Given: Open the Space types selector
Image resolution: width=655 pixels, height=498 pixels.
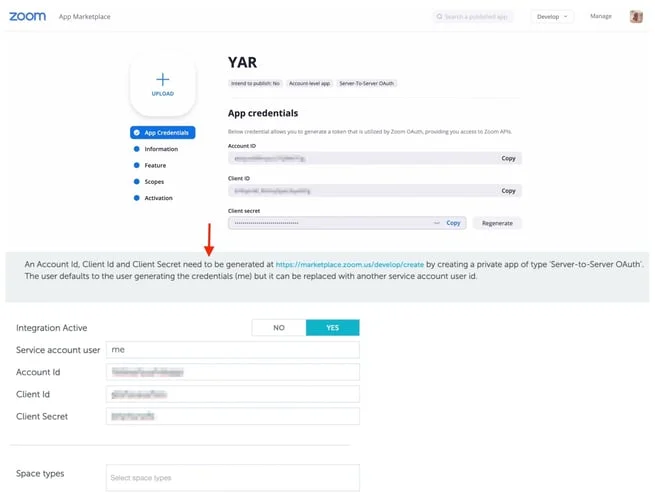Looking at the screenshot, I should click(232, 478).
